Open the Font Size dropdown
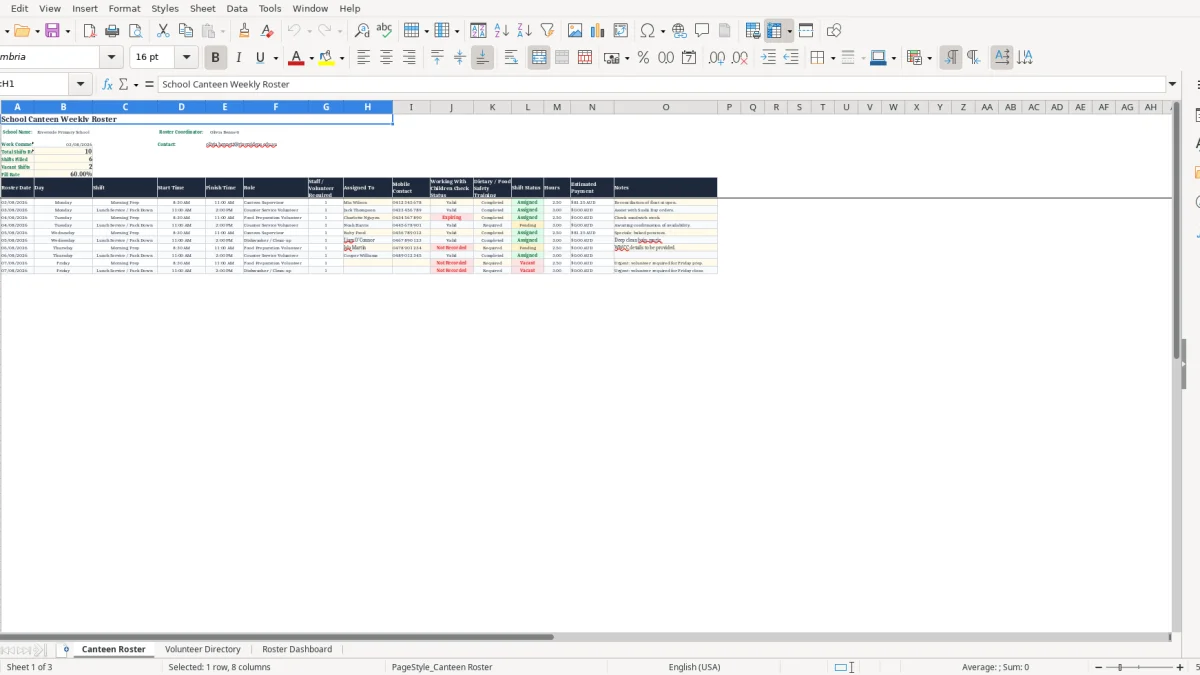This screenshot has height=675, width=1200. 186,57
